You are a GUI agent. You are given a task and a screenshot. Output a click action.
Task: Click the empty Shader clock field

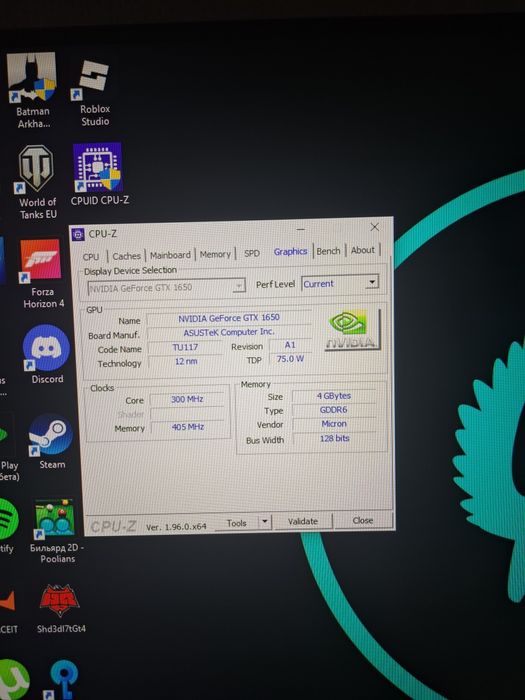[x=187, y=413]
